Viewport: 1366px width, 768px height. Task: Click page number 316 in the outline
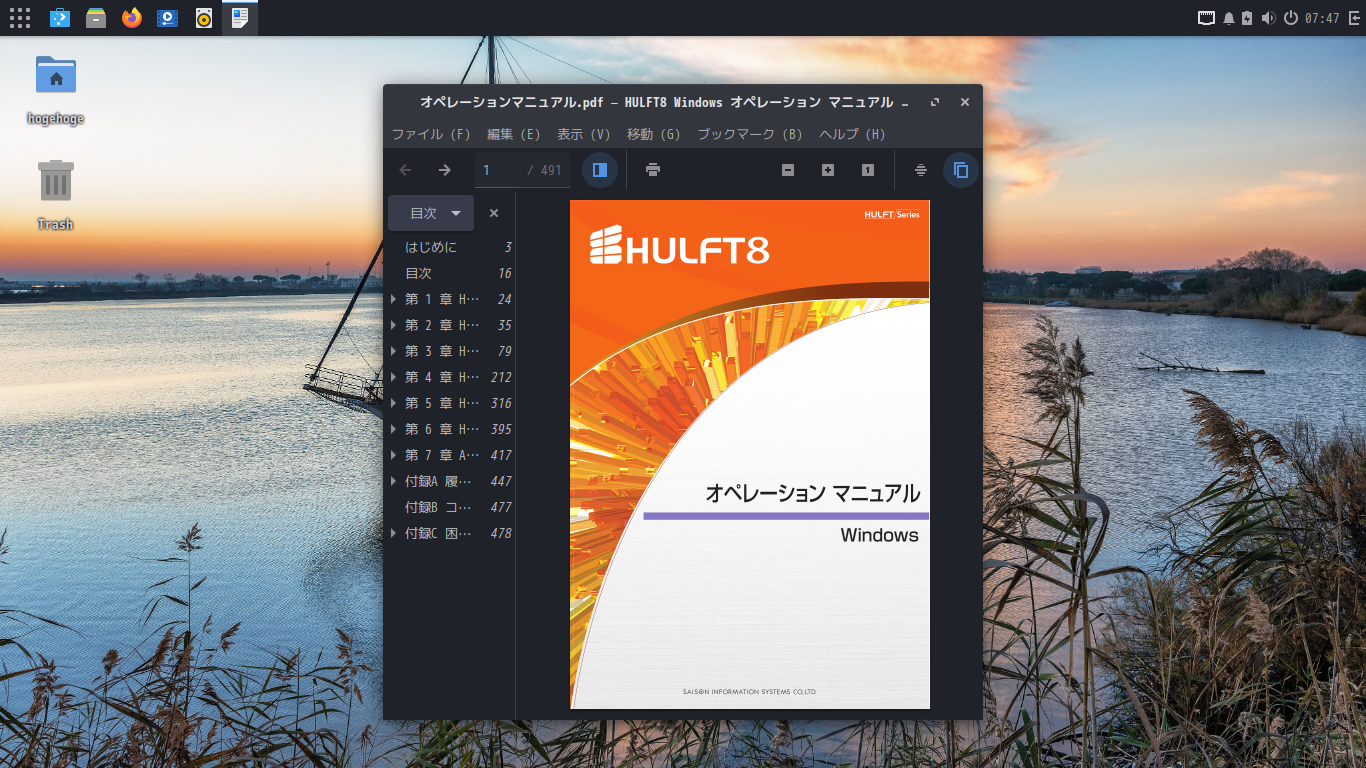(x=501, y=403)
